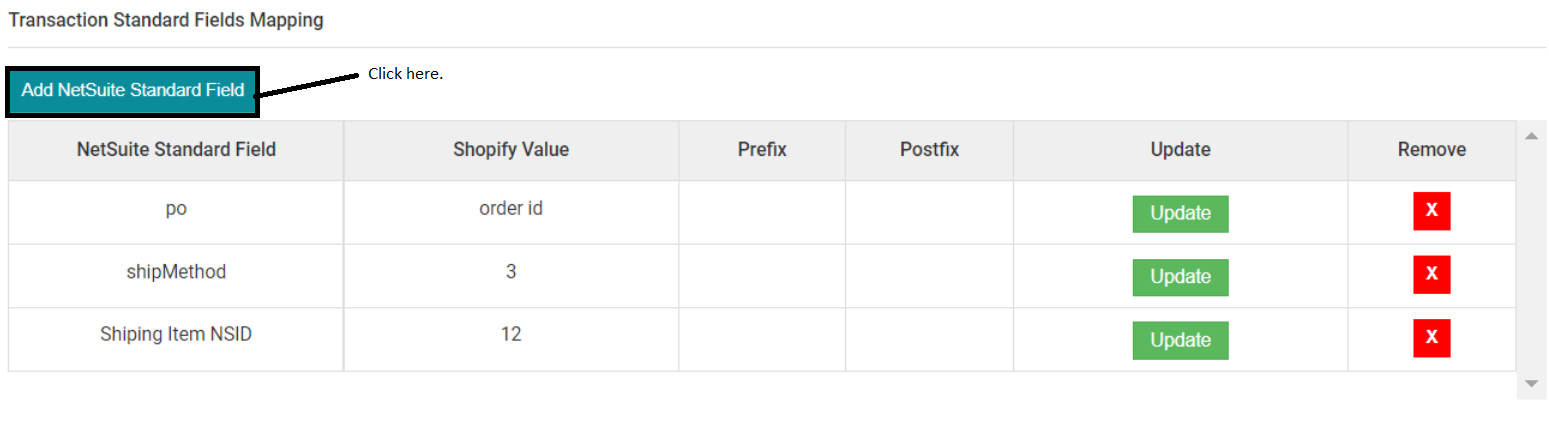Delete the Shiping Item NSID mapping
1549x426 pixels.
pyautogui.click(x=1431, y=339)
